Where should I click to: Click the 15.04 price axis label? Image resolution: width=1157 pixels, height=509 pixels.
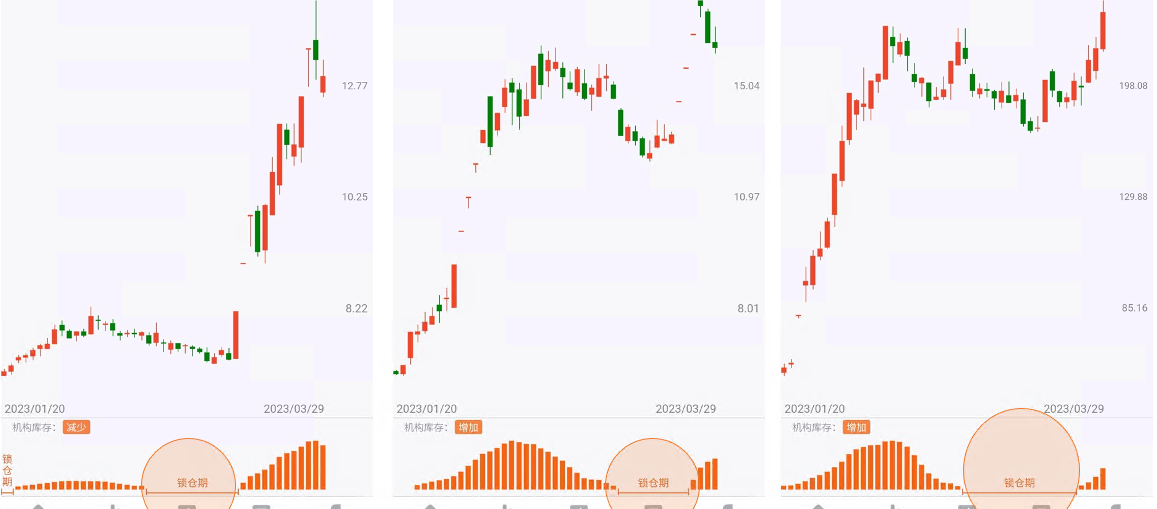747,86
